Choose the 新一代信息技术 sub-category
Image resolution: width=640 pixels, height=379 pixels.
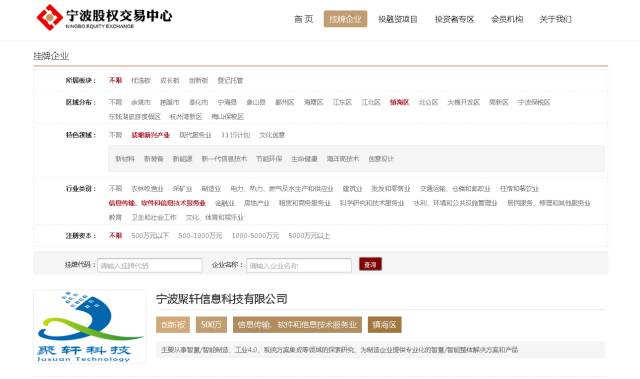[x=224, y=159]
